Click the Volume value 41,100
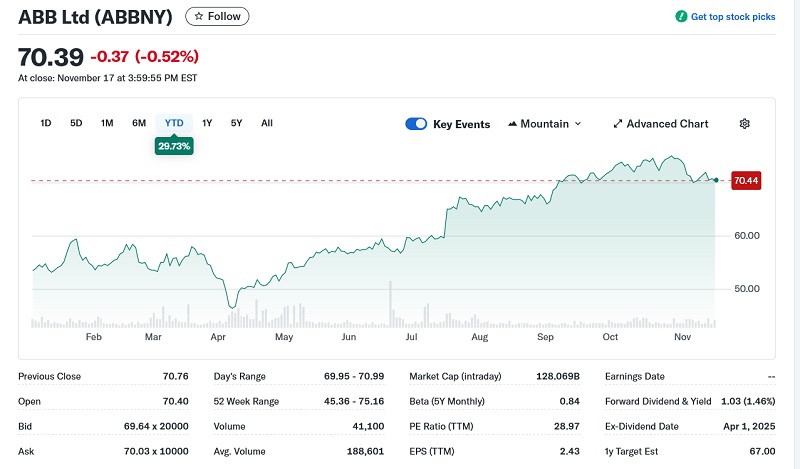The height and width of the screenshot is (469, 800). point(368,427)
